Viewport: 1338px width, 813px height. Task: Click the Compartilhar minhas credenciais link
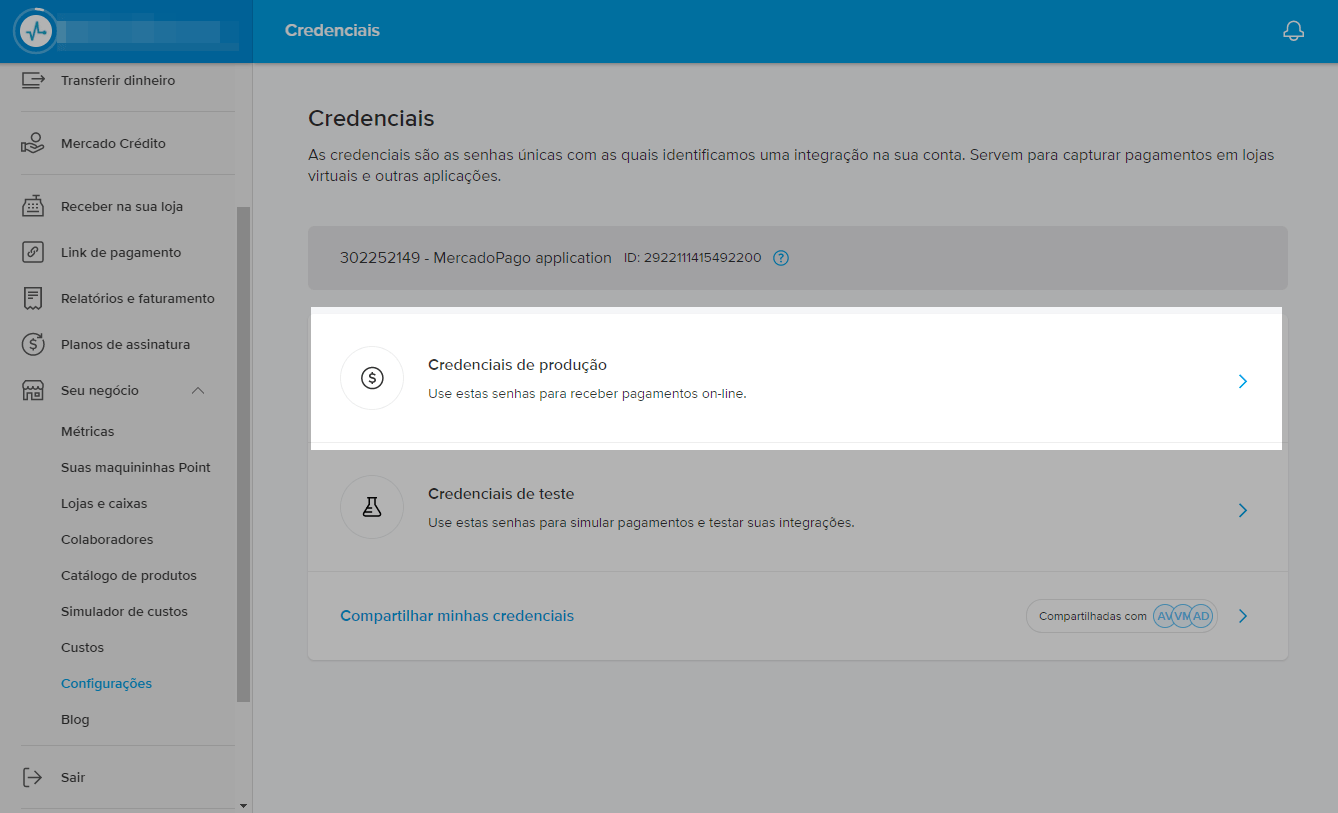point(457,616)
